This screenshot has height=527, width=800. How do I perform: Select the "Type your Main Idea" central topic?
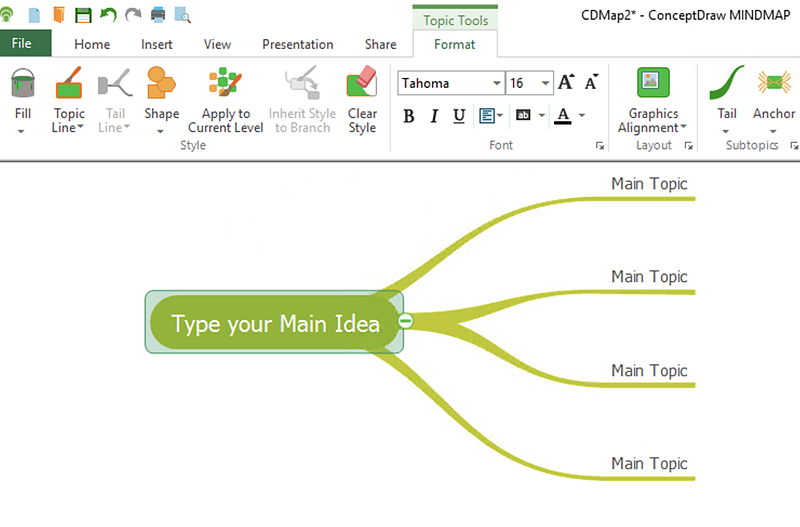[x=274, y=322]
